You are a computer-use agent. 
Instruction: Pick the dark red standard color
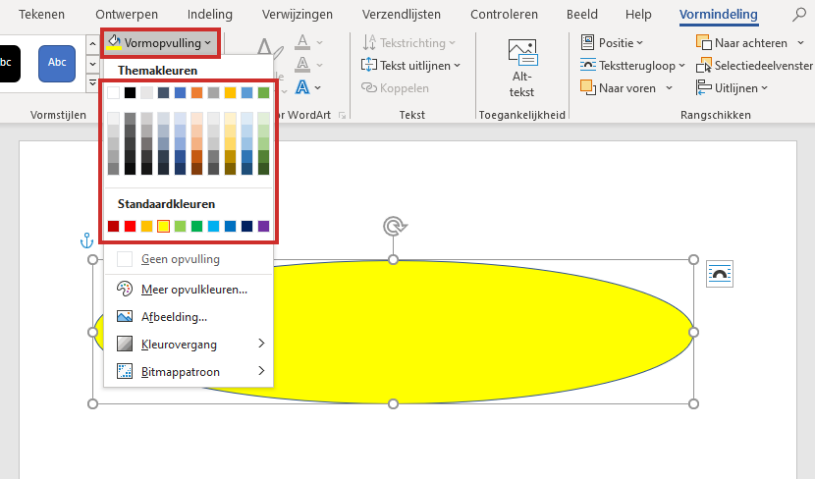click(113, 226)
